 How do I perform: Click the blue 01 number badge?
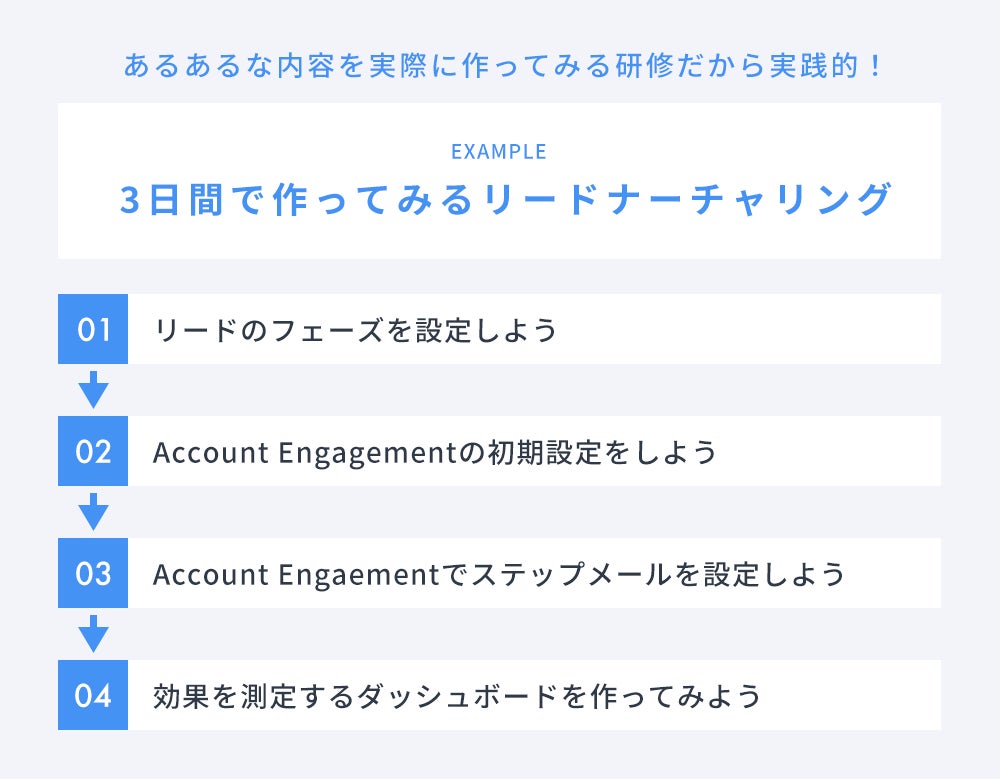tap(93, 329)
